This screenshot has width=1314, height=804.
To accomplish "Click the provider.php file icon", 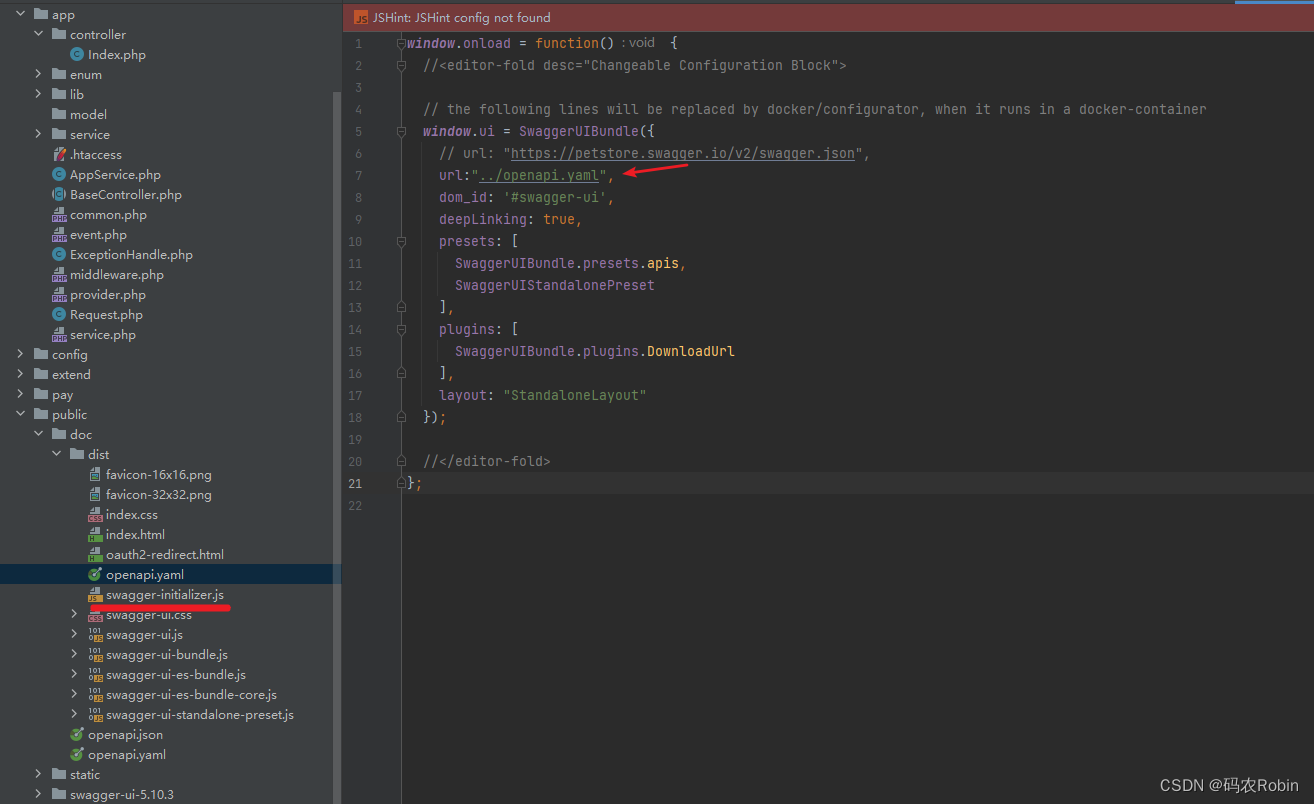I will tap(59, 294).
